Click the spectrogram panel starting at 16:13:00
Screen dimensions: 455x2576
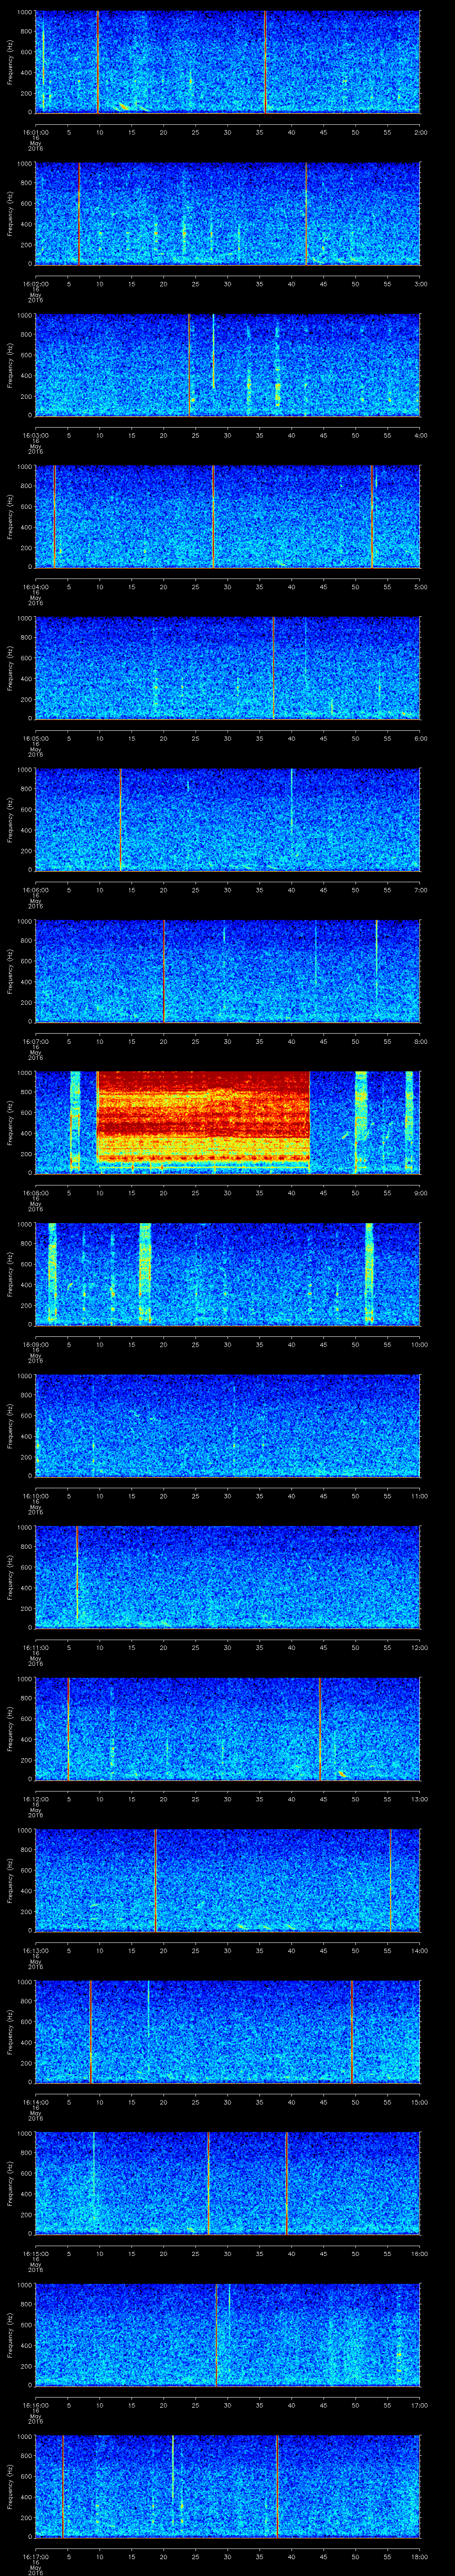227,1880
